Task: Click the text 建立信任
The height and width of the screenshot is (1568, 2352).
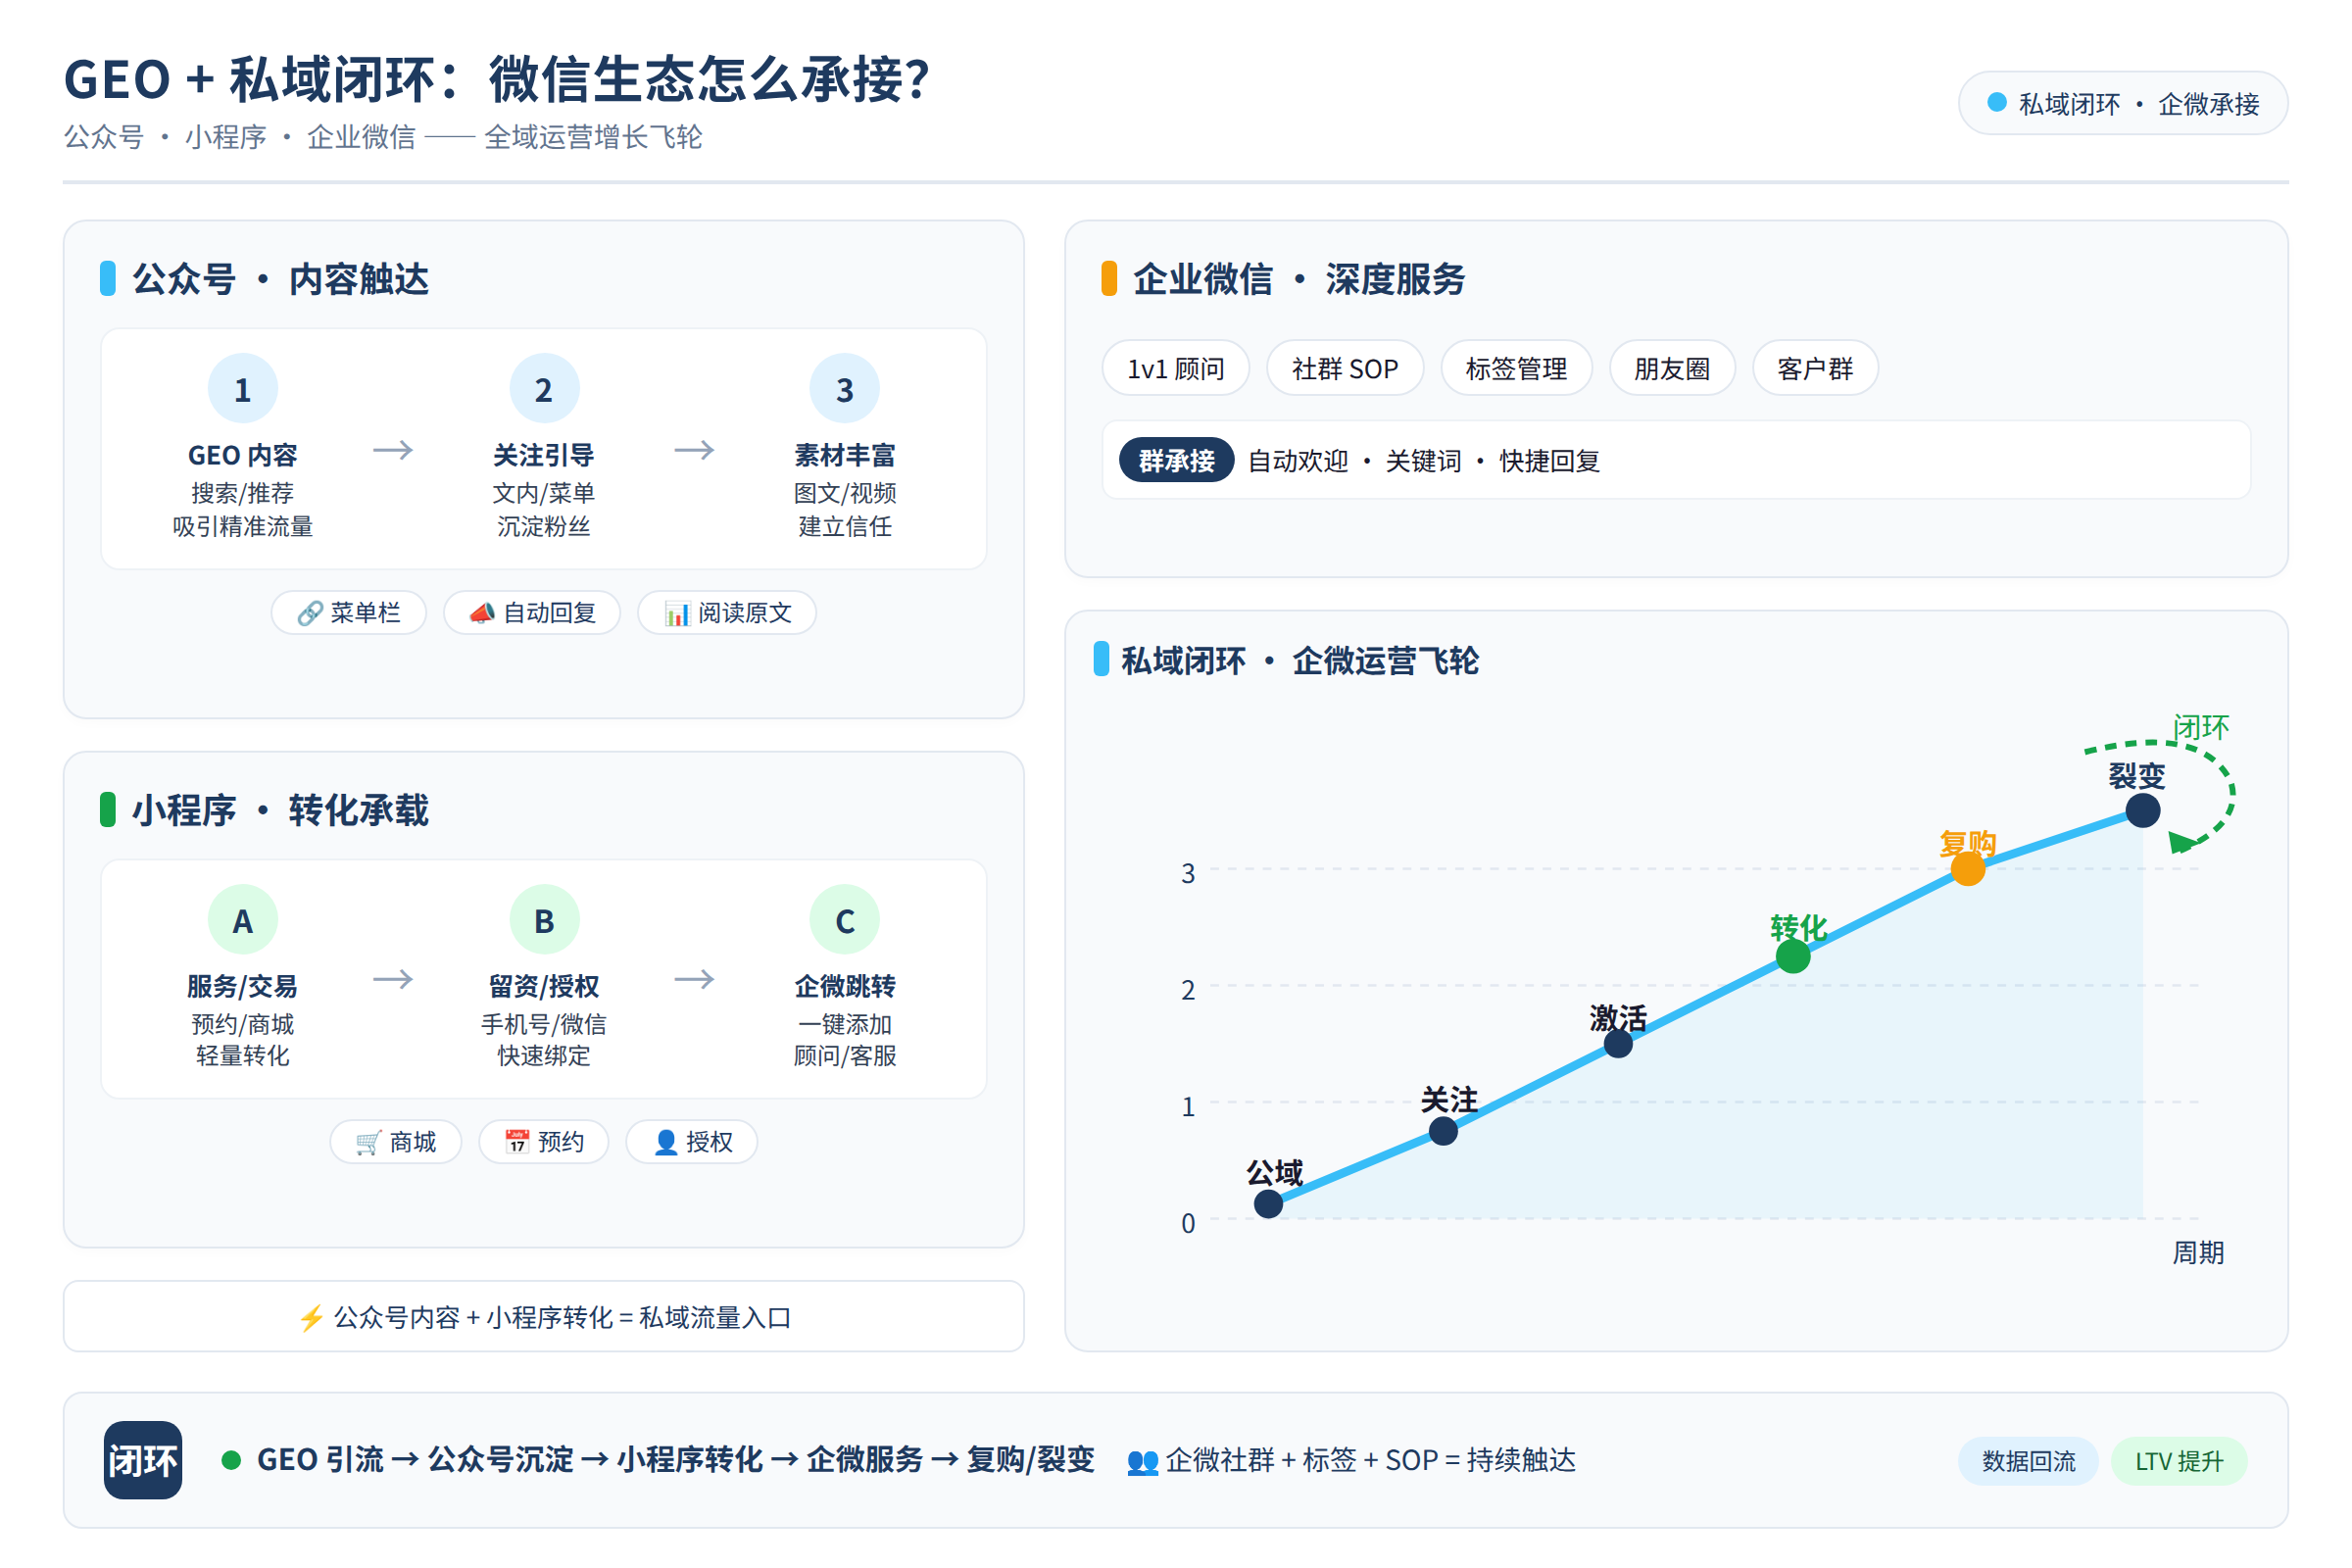Action: pos(845,526)
